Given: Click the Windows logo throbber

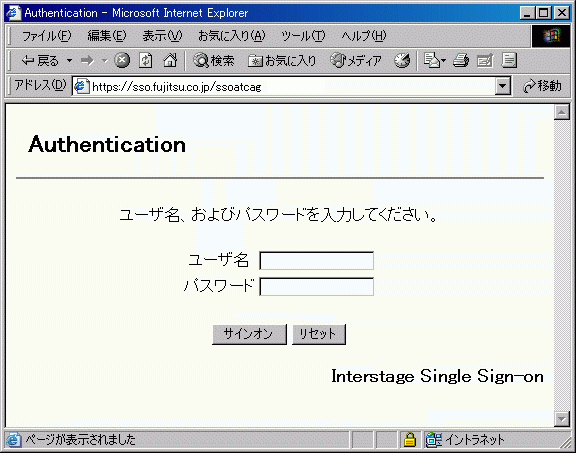Looking at the screenshot, I should (551, 36).
